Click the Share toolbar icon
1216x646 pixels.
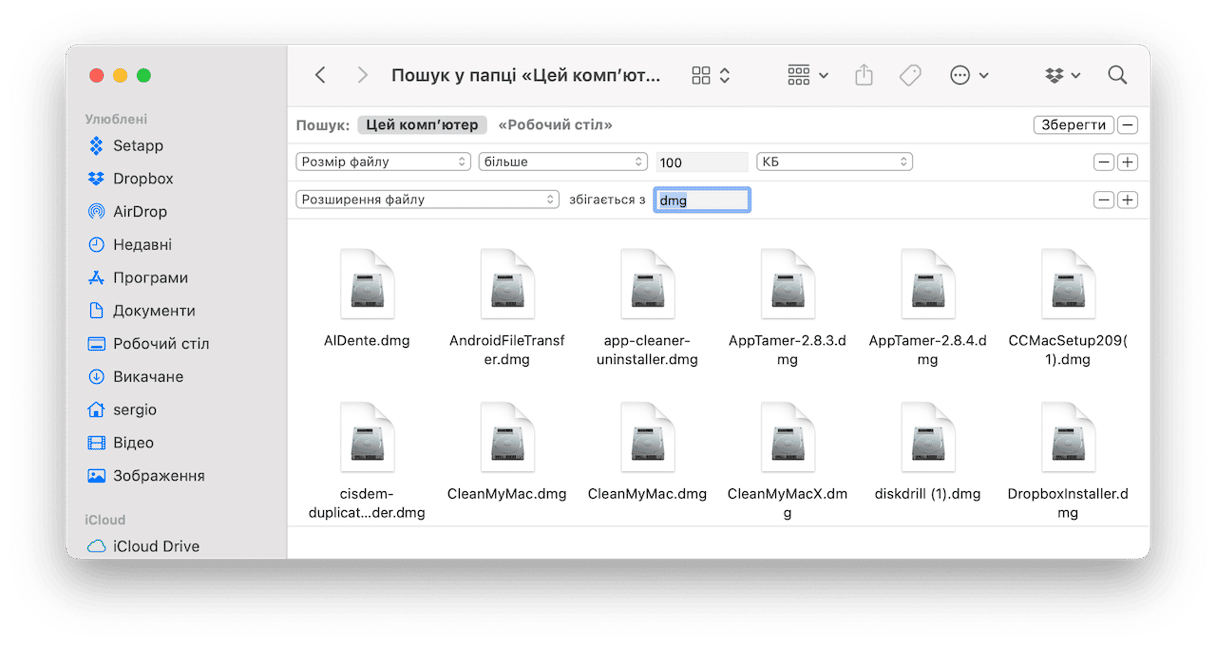[x=864, y=75]
